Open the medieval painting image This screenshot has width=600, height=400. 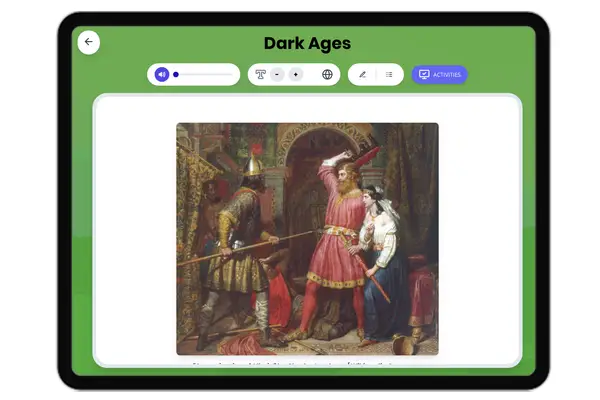[x=307, y=238]
